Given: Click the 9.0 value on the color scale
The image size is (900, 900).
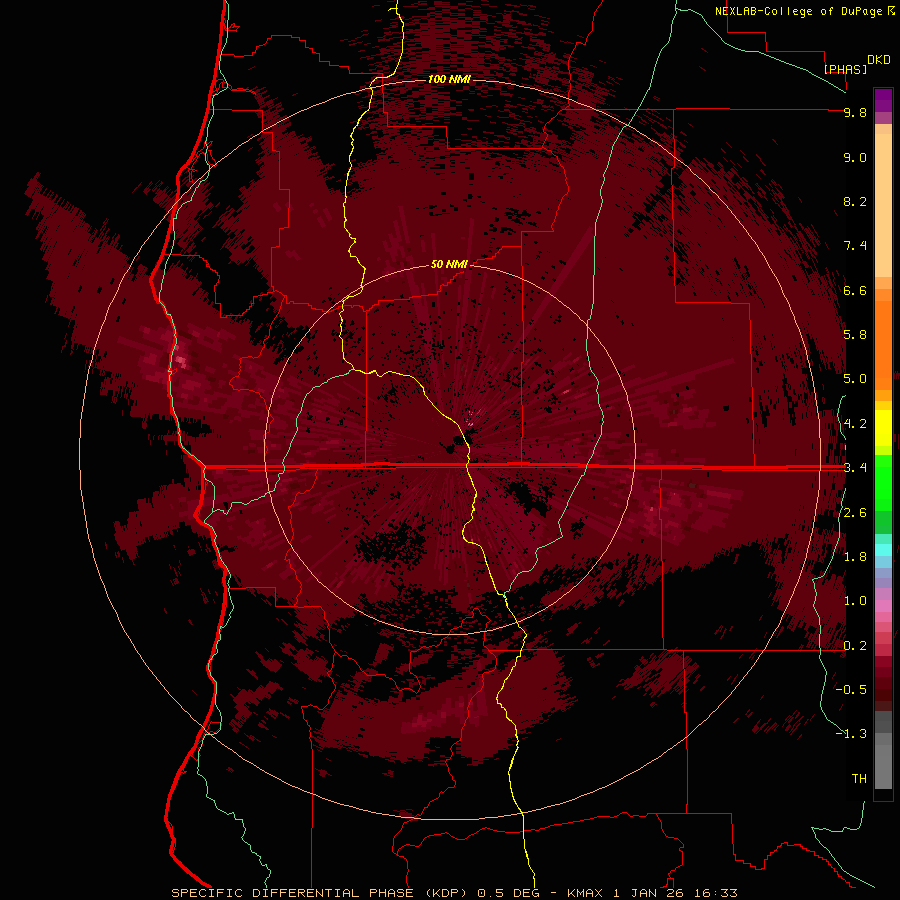Looking at the screenshot, I should [855, 157].
